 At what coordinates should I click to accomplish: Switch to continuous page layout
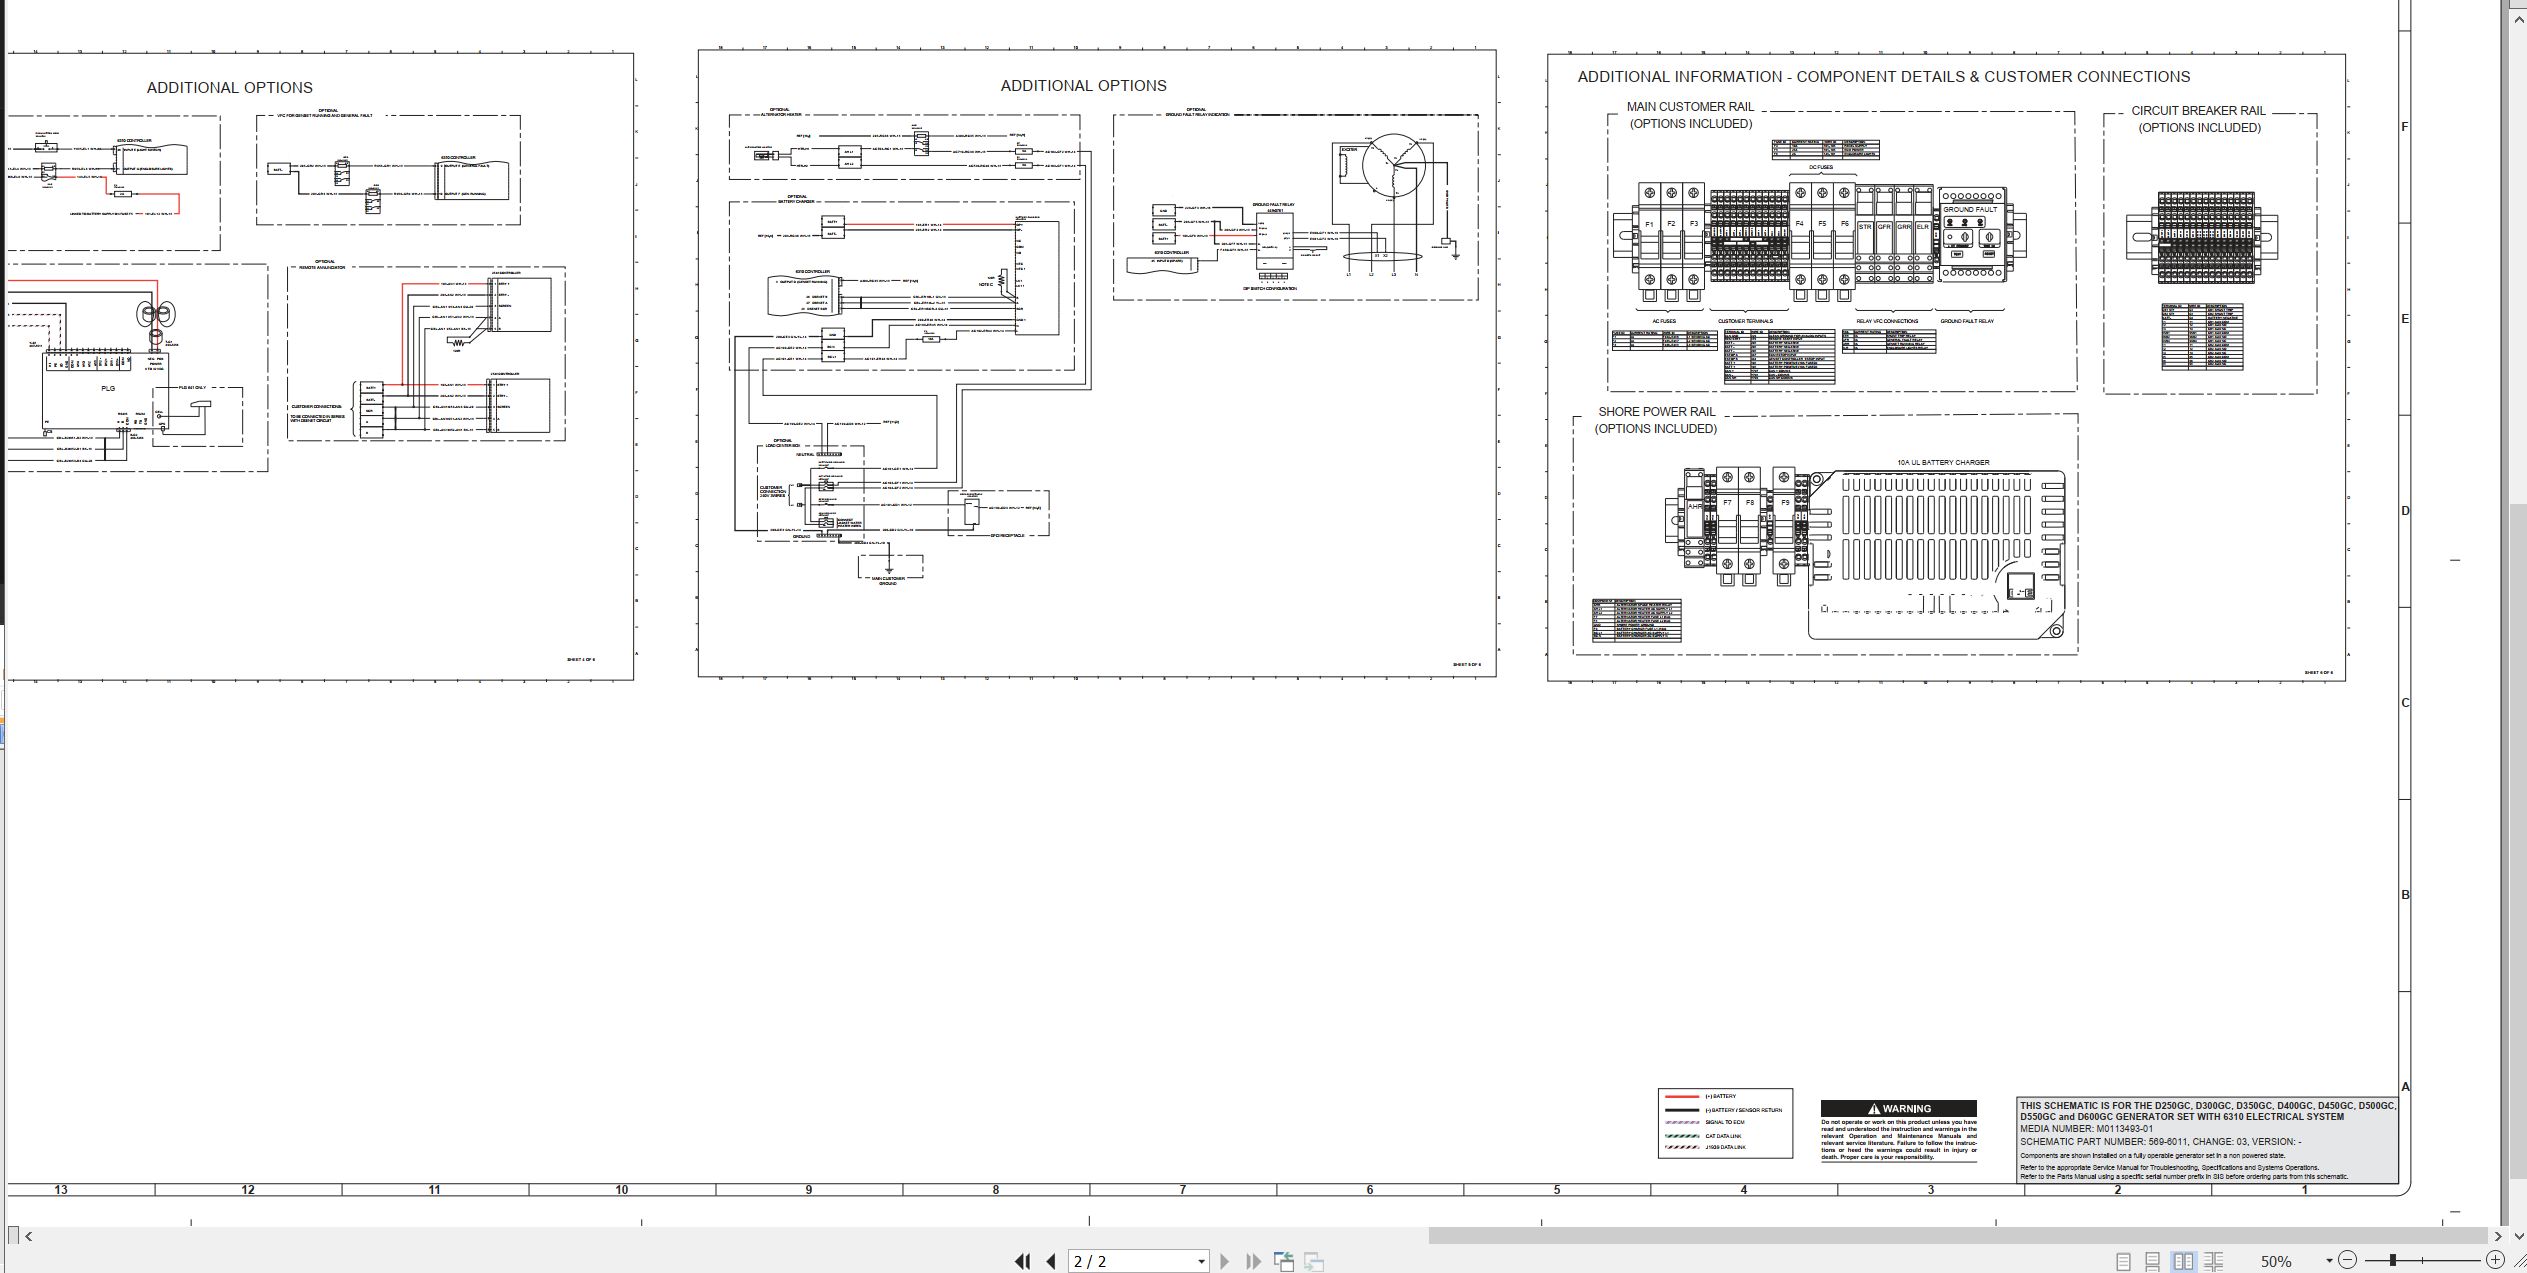click(2152, 1262)
